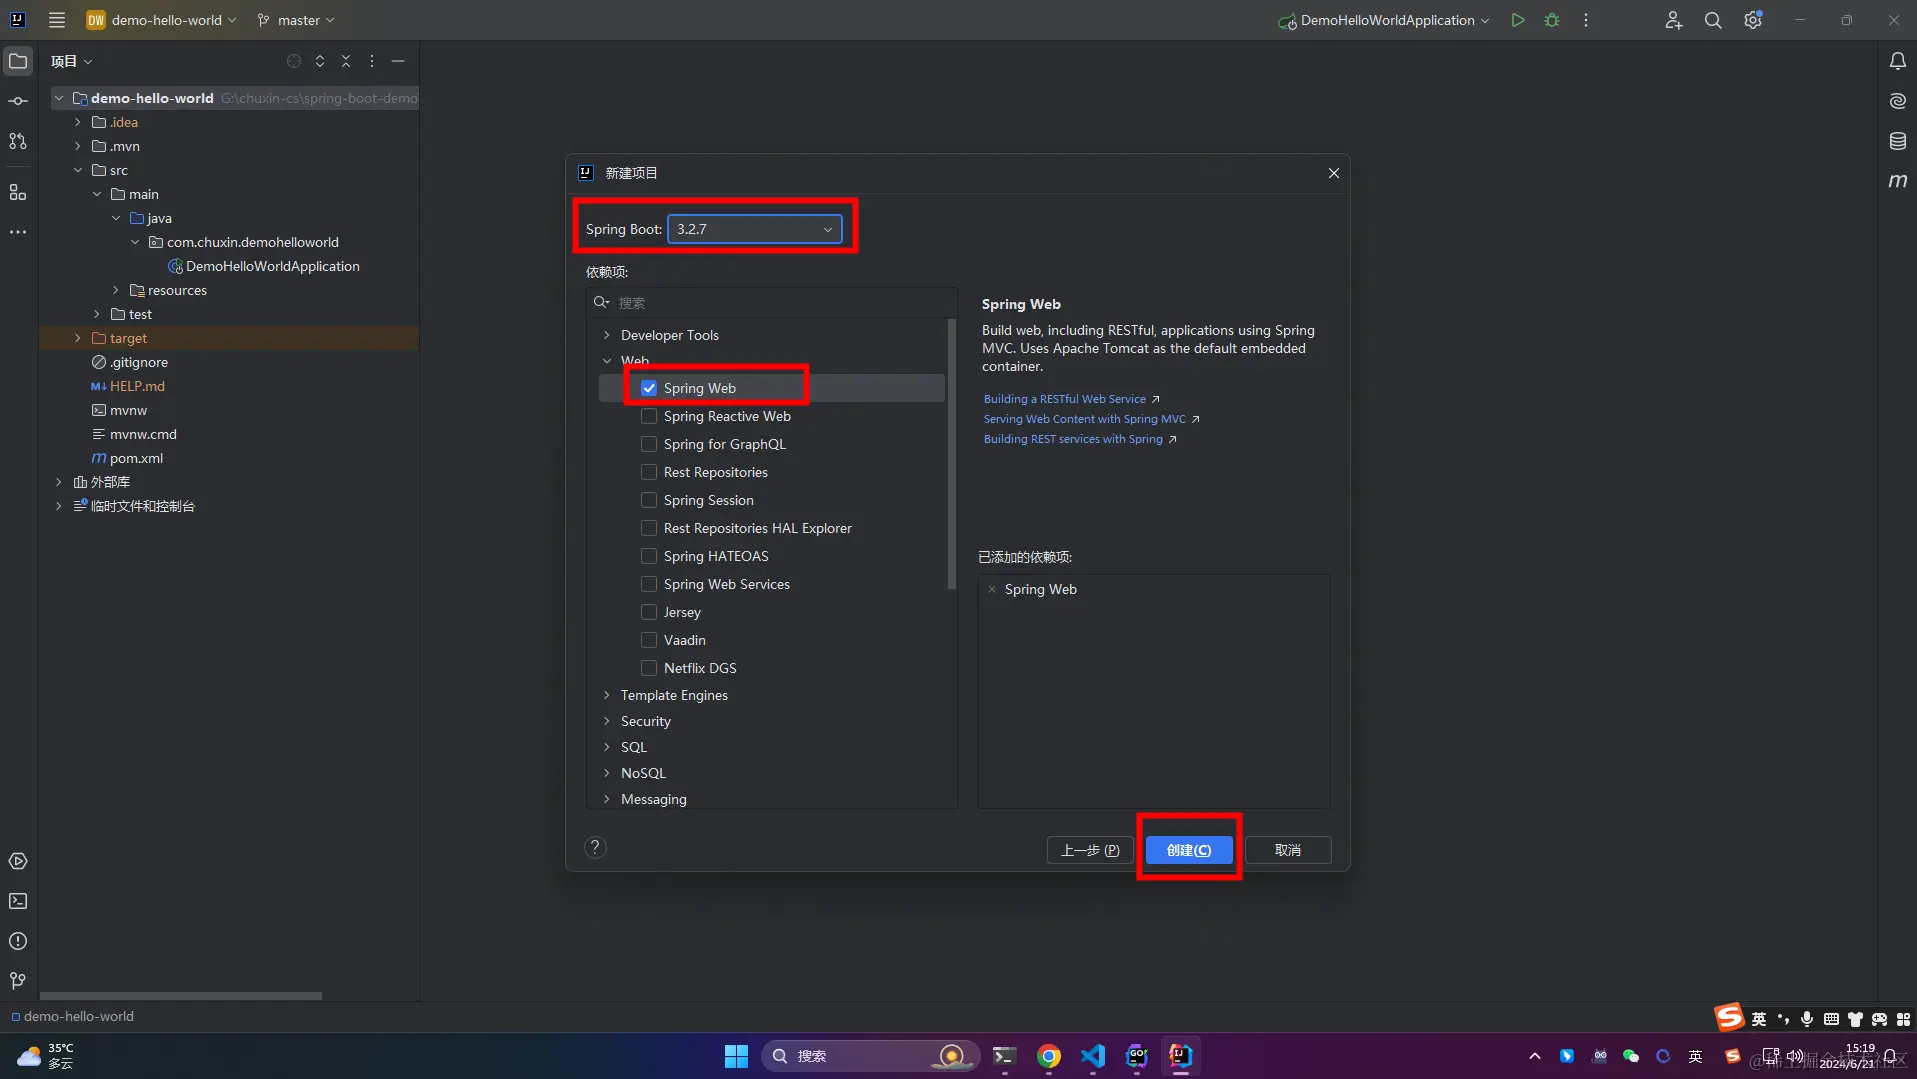The height and width of the screenshot is (1079, 1917).
Task: Open the main hamburger menu
Action: pos(57,20)
